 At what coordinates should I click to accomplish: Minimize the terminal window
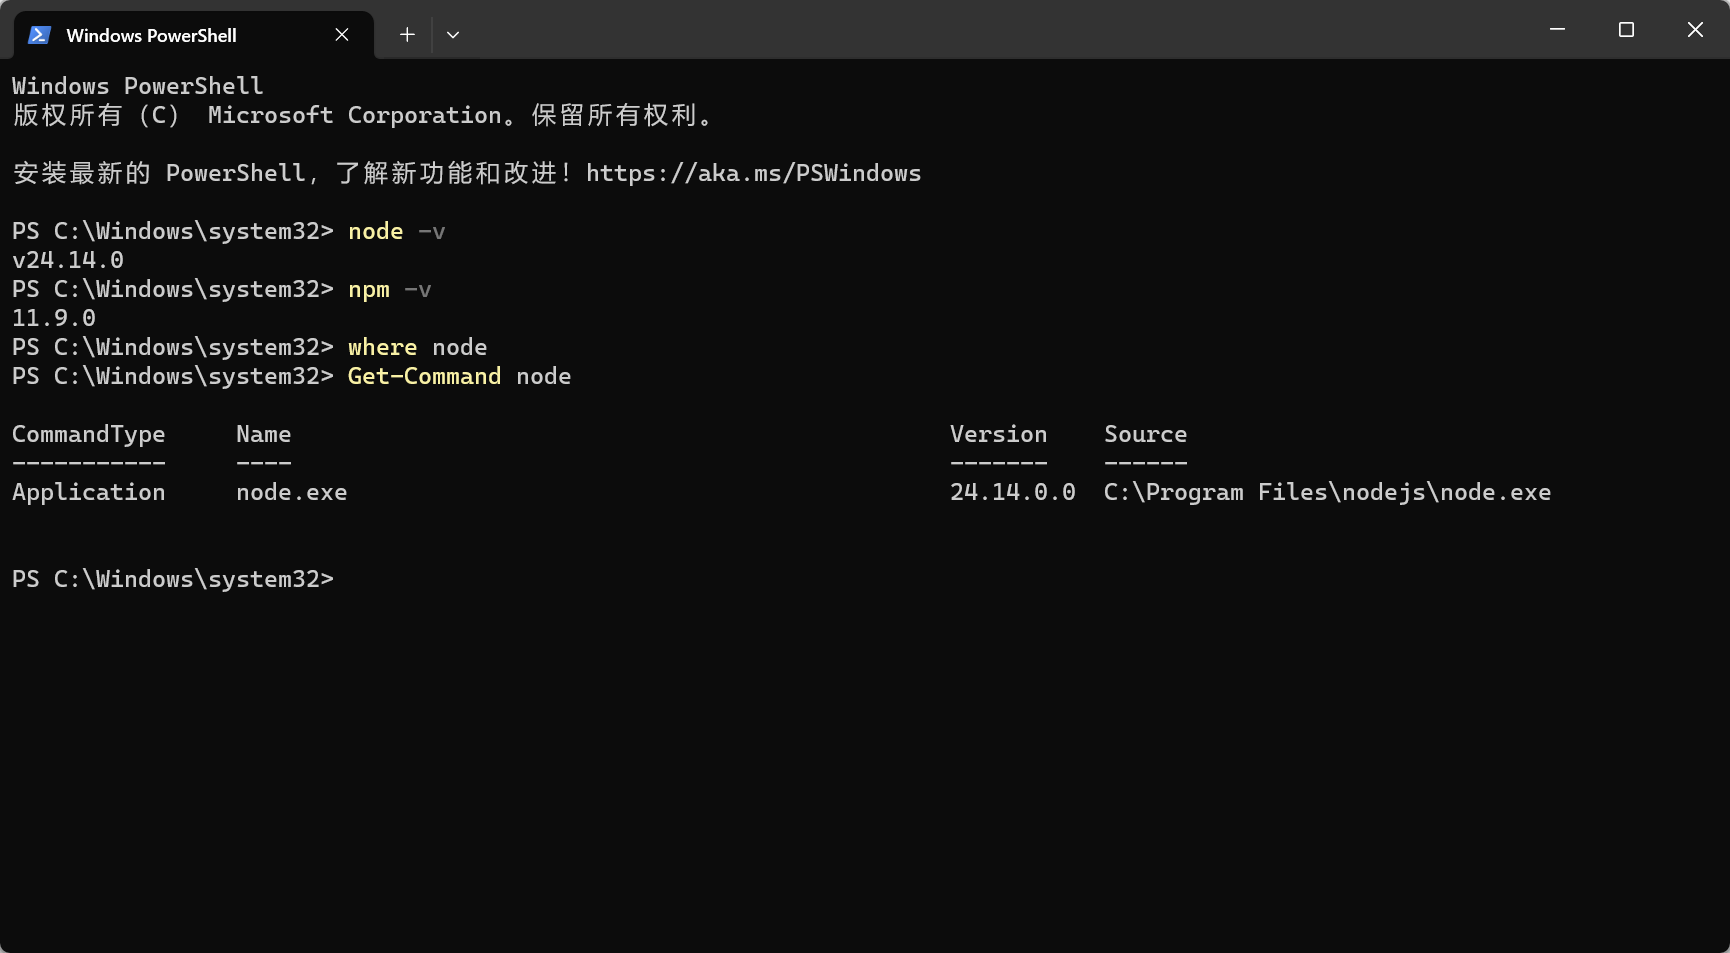[x=1557, y=30]
